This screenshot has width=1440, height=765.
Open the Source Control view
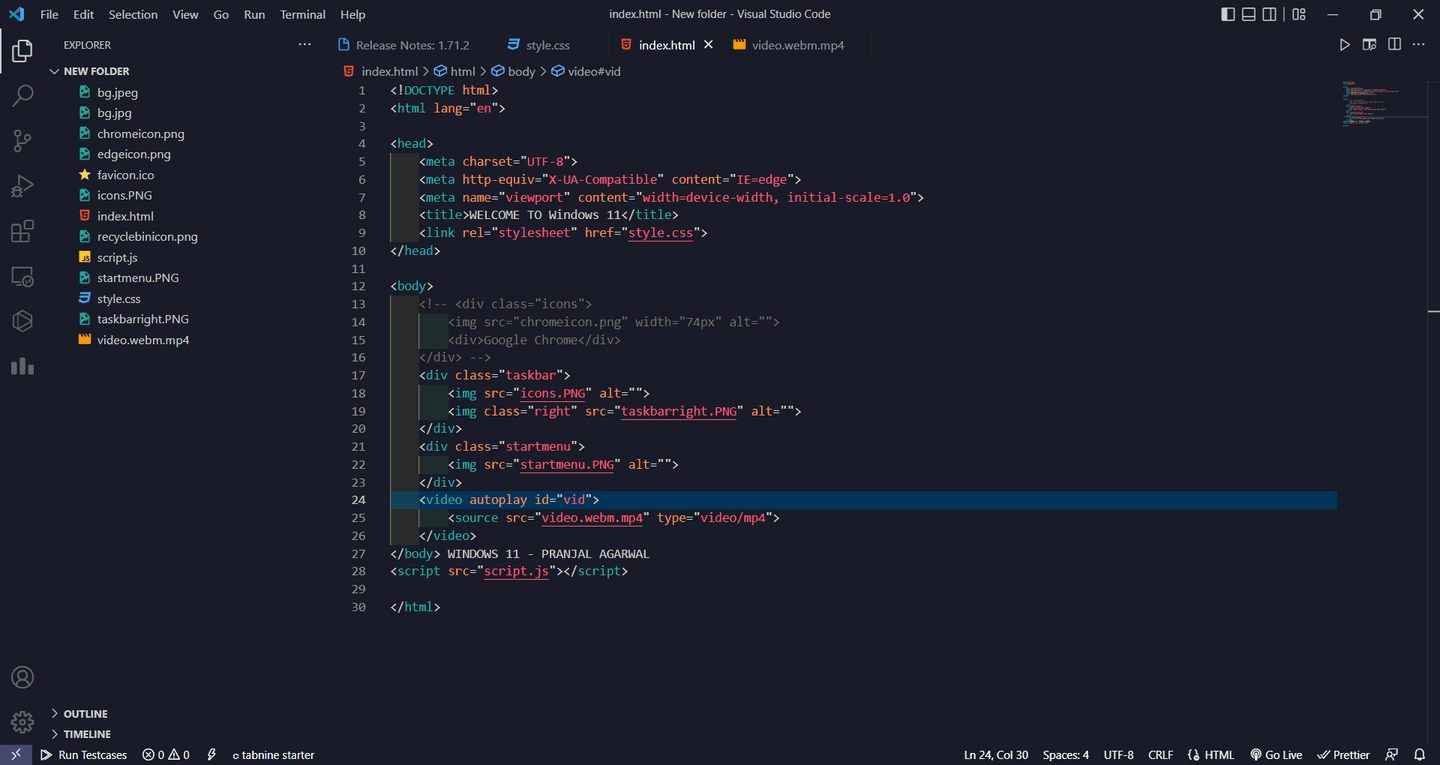22,141
